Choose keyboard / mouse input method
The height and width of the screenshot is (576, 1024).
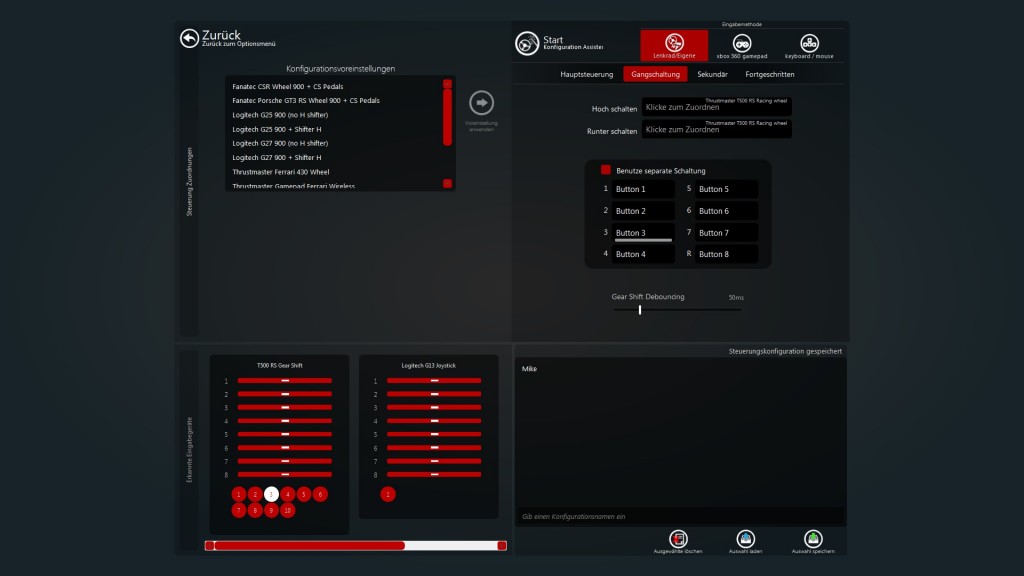(808, 43)
